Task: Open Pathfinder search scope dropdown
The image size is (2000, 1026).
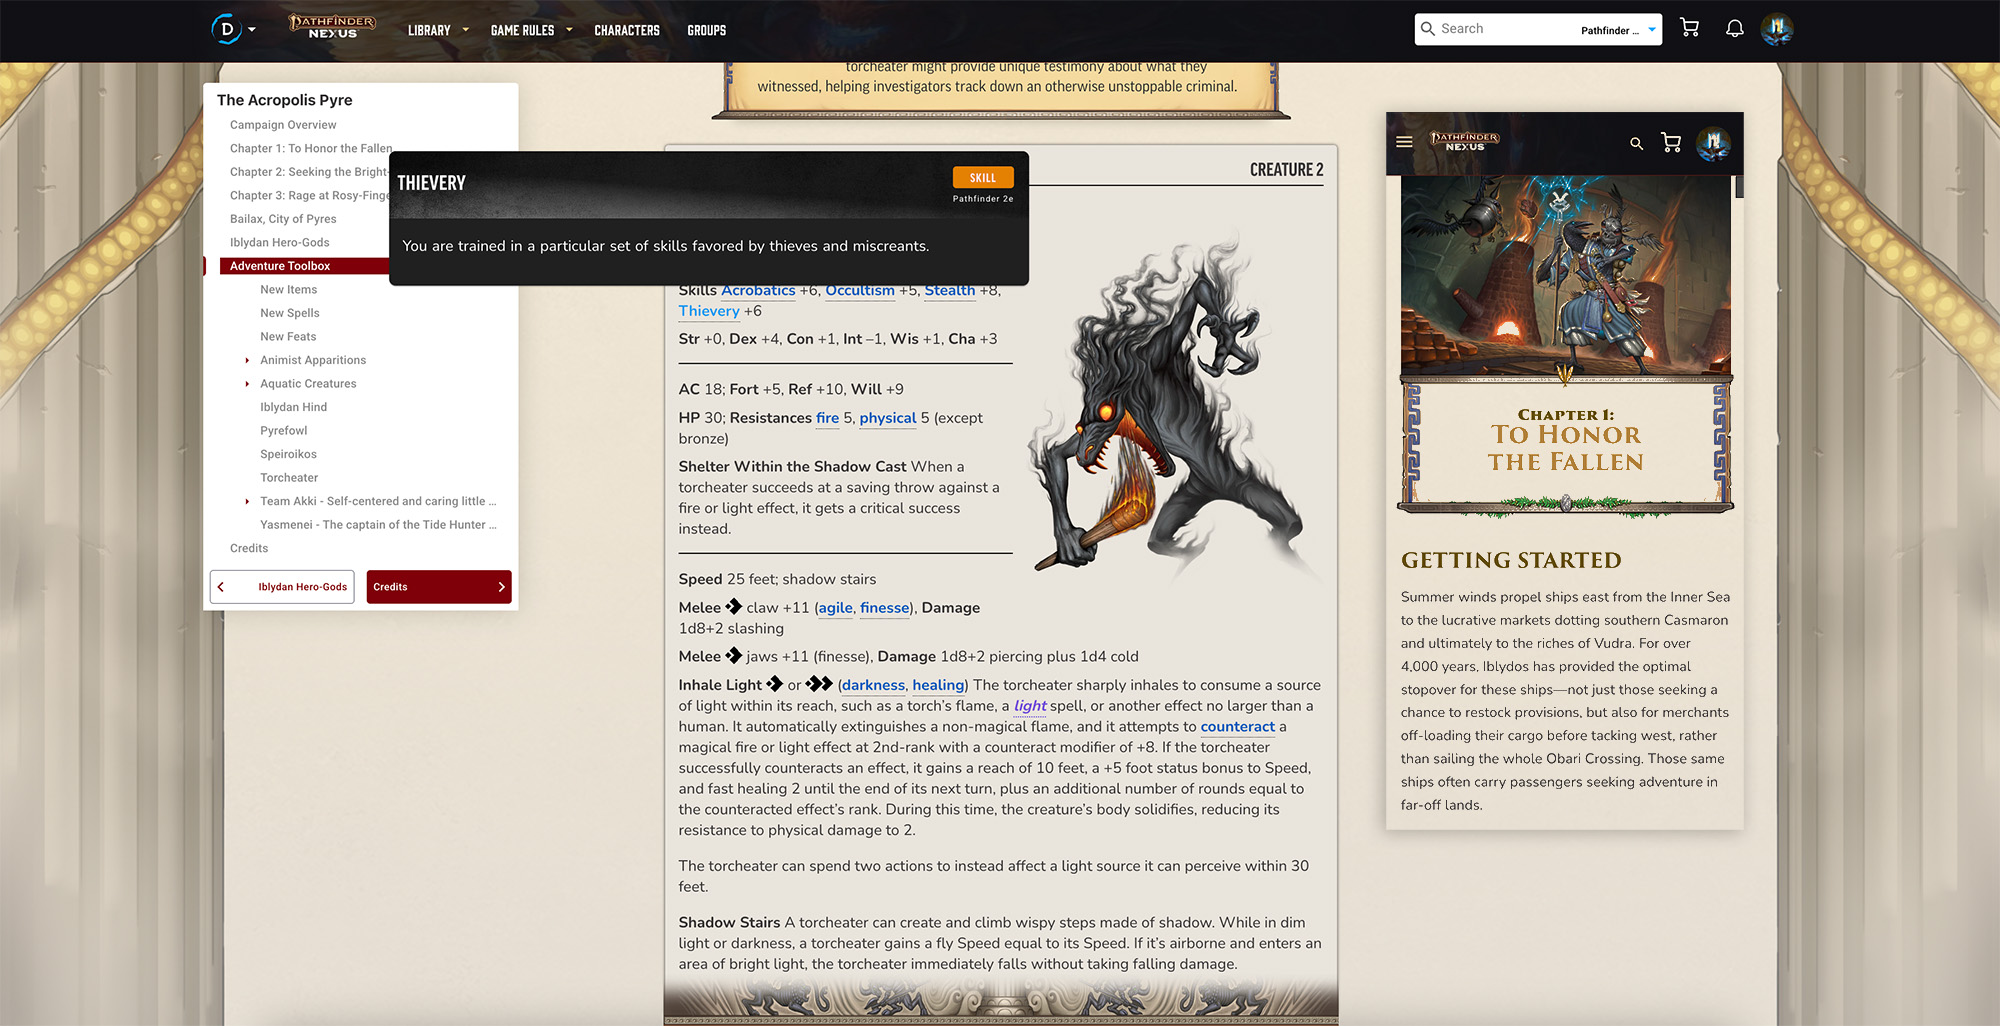Action: pyautogui.click(x=1618, y=30)
